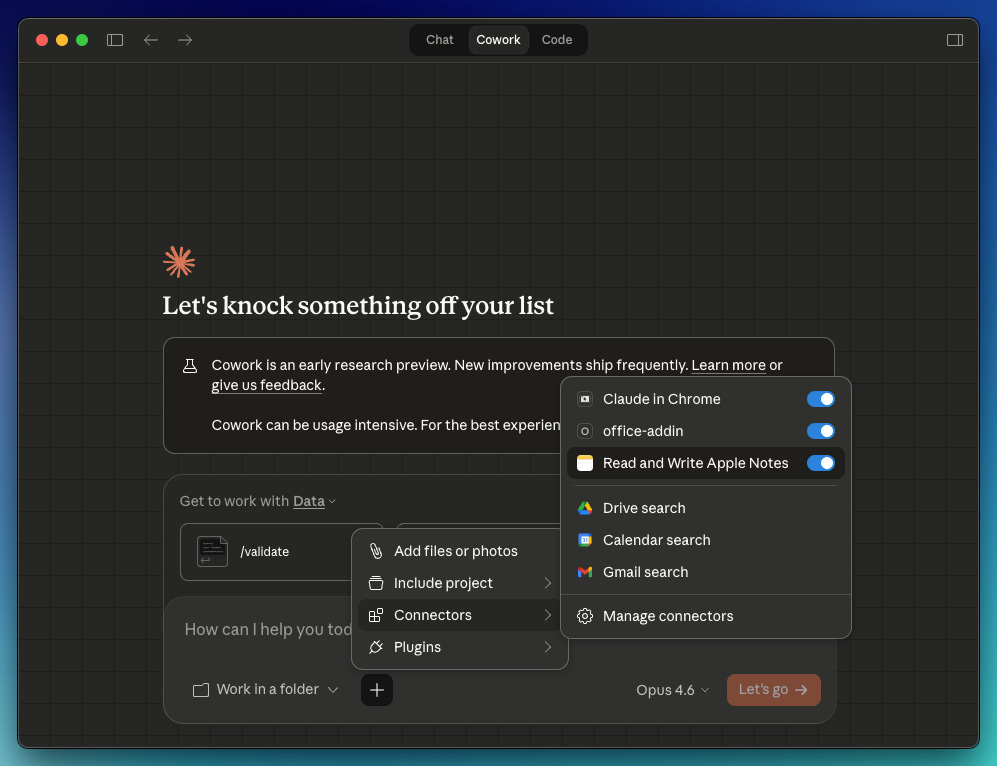Switch to the Chat tab
This screenshot has height=766, width=997.
[439, 39]
